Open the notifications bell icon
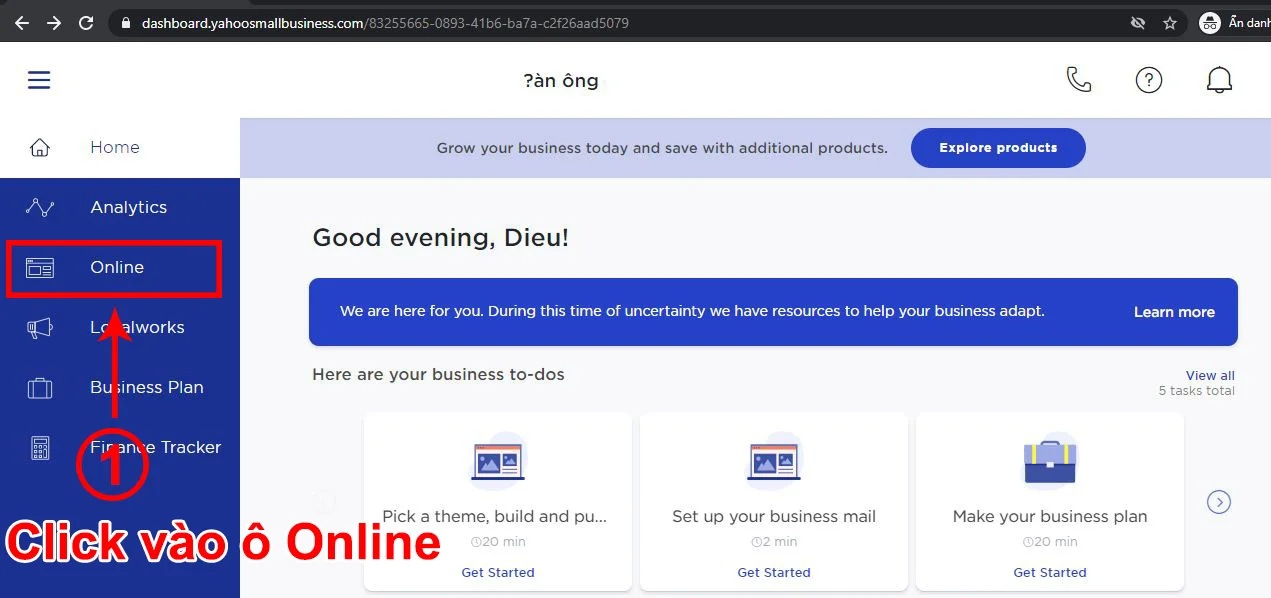1271x598 pixels. tap(1219, 80)
